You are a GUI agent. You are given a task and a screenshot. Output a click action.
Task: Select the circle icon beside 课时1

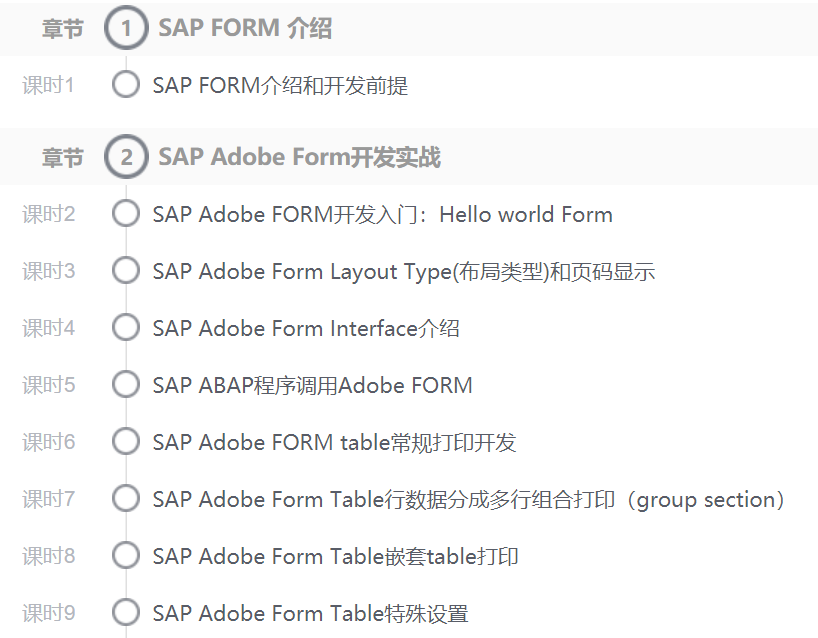pos(125,85)
